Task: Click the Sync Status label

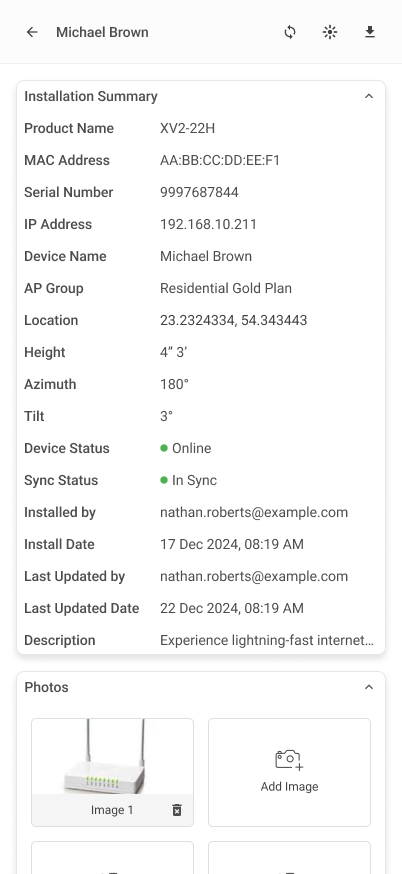Action: pos(61,480)
